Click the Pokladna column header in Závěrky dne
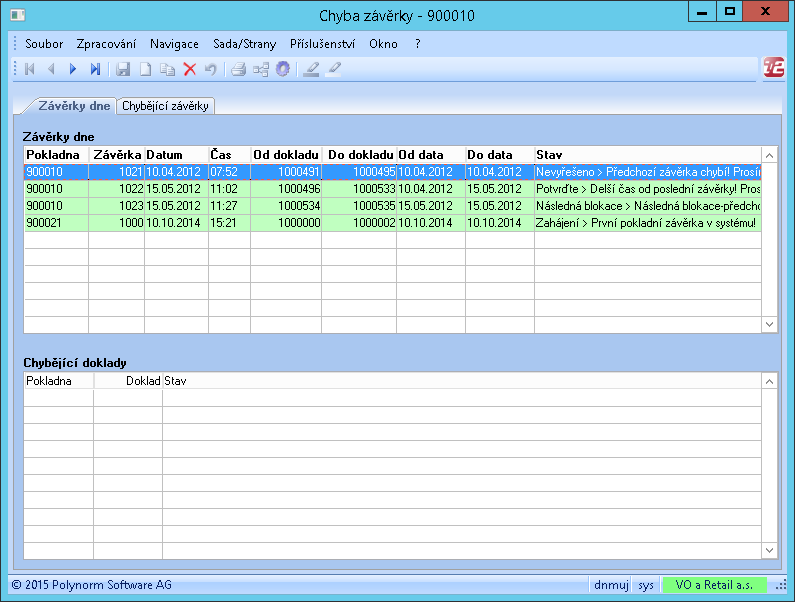This screenshot has height=602, width=795. 56,155
